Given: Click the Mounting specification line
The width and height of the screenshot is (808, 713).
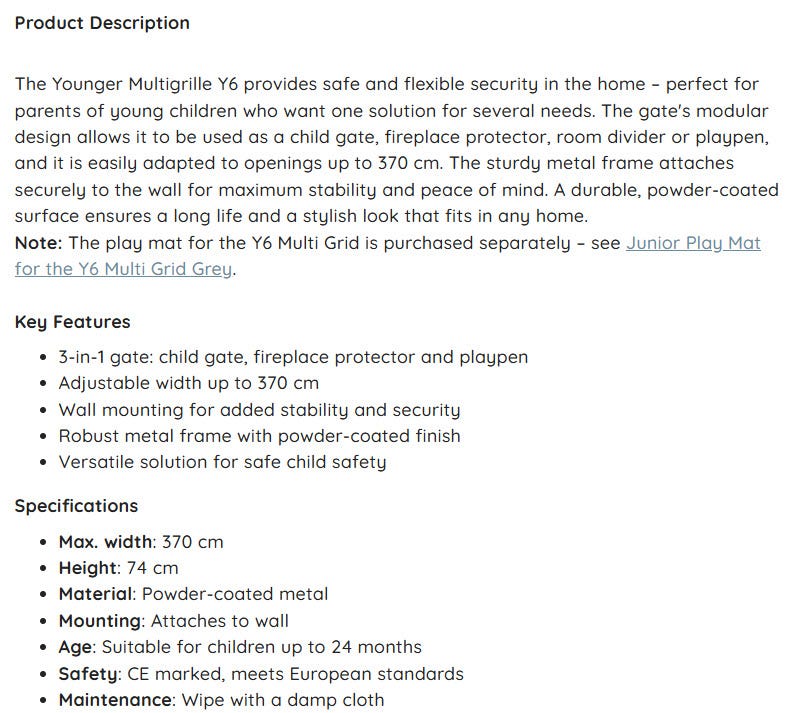Looking at the screenshot, I should pos(174,621).
